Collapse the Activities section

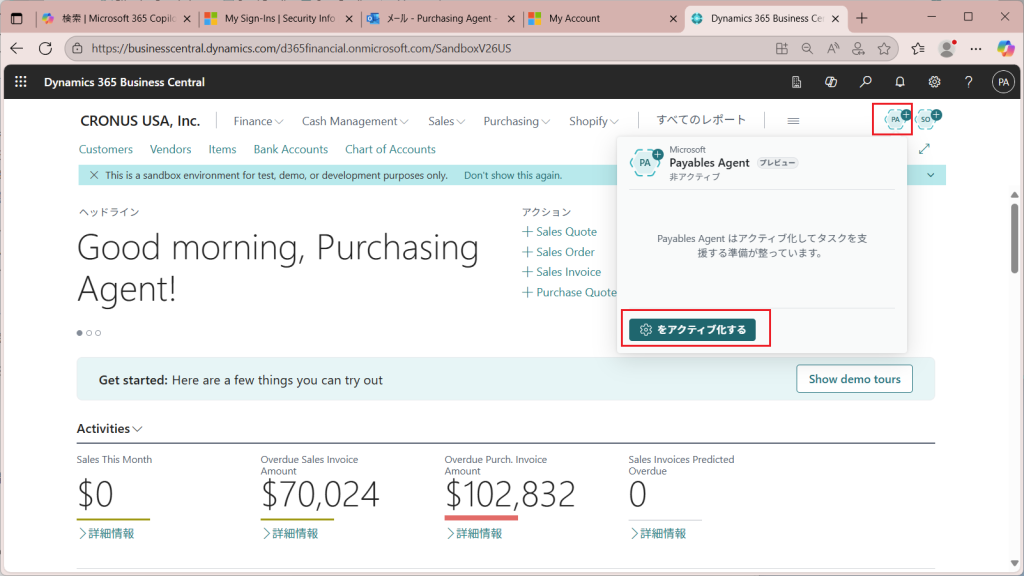click(x=109, y=428)
